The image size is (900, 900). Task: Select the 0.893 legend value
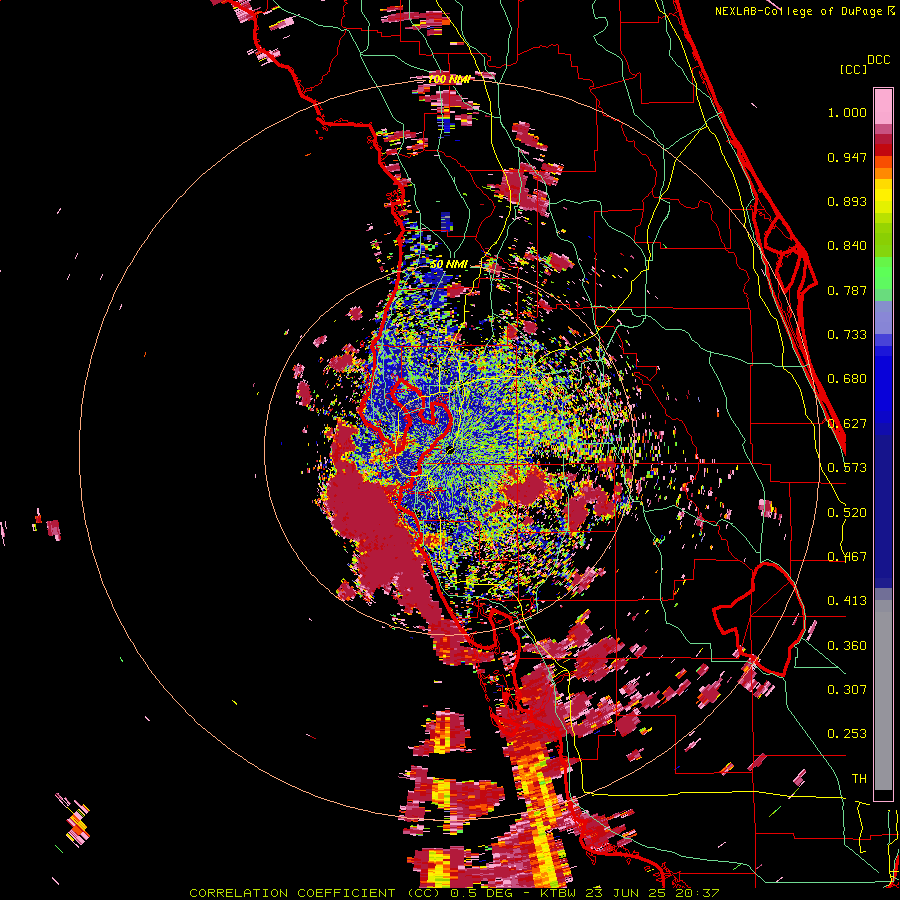click(847, 201)
